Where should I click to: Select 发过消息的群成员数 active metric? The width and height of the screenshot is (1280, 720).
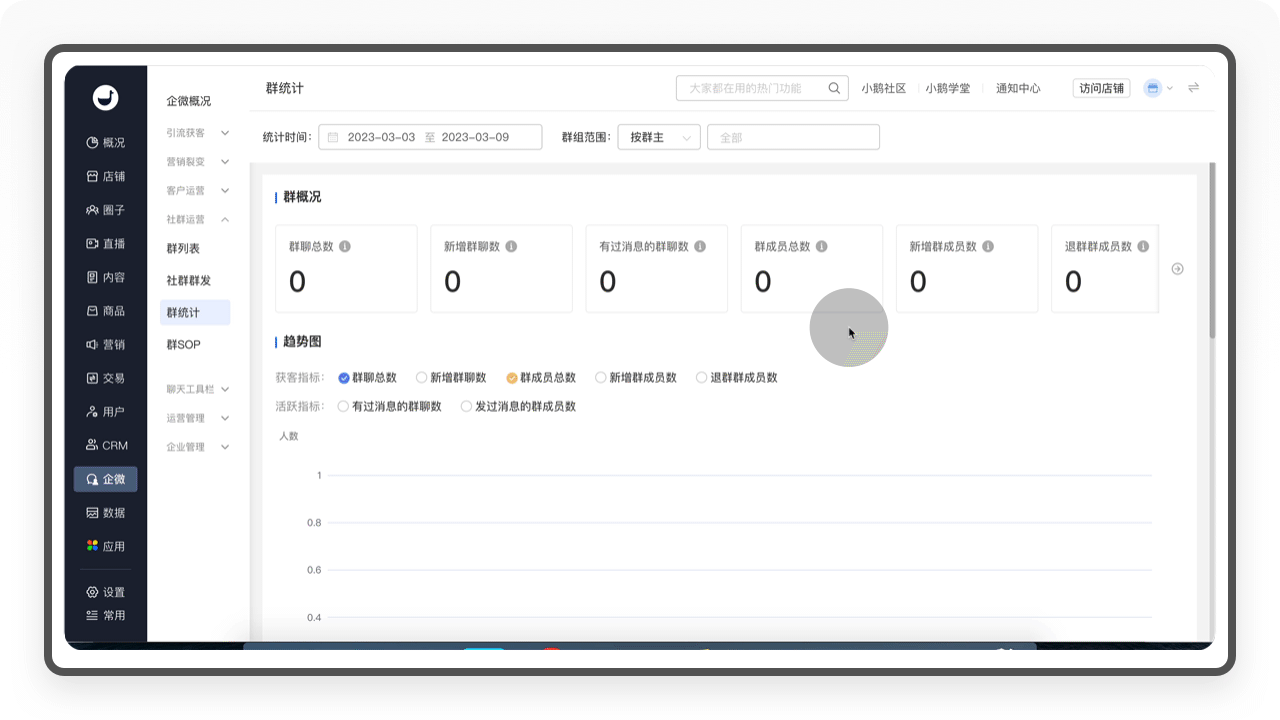pos(466,407)
